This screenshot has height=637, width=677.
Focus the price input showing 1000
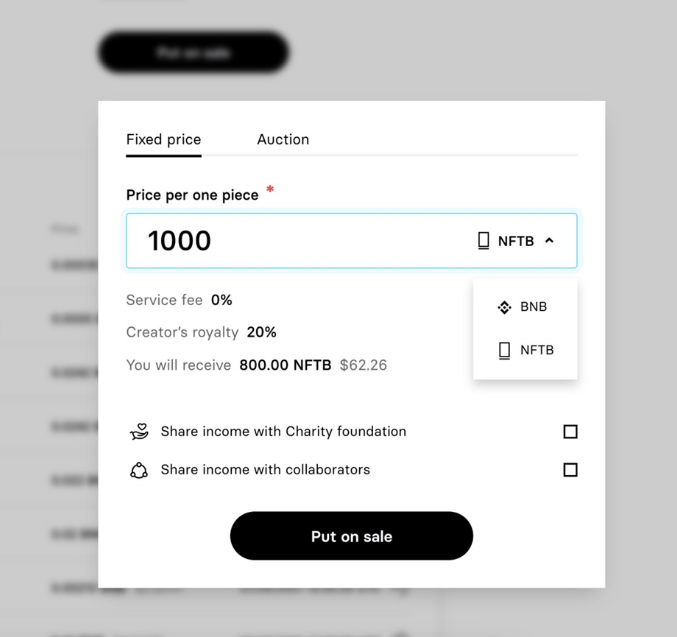coord(300,241)
